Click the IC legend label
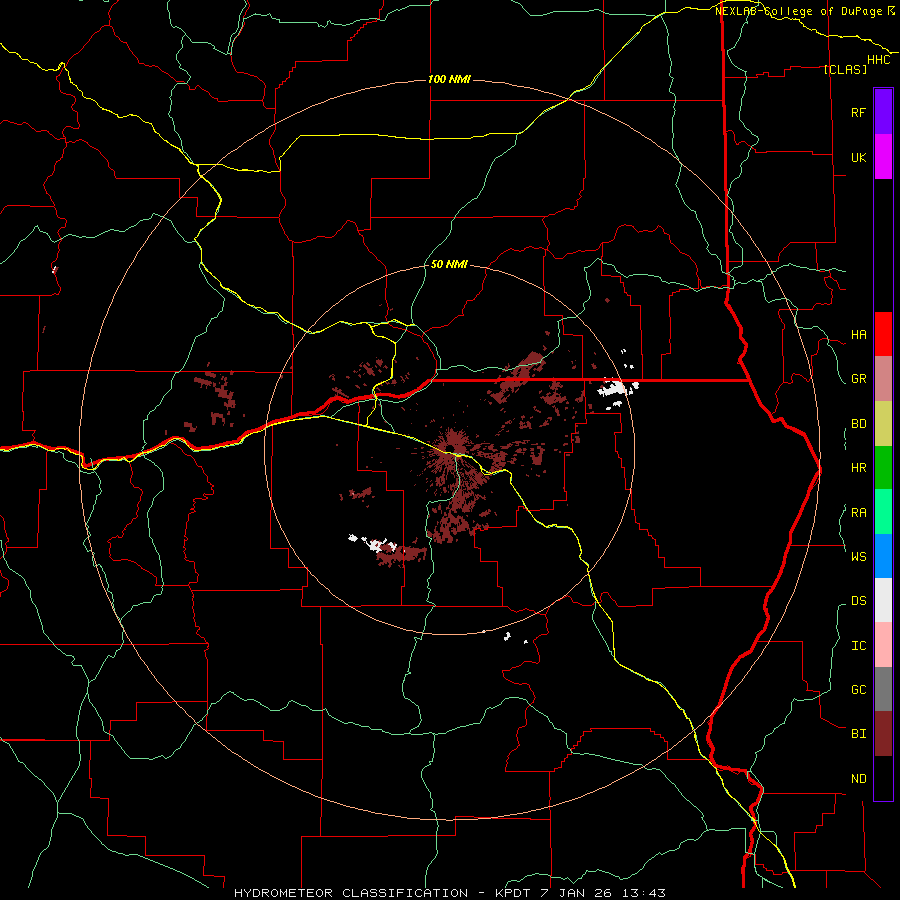 pos(858,646)
